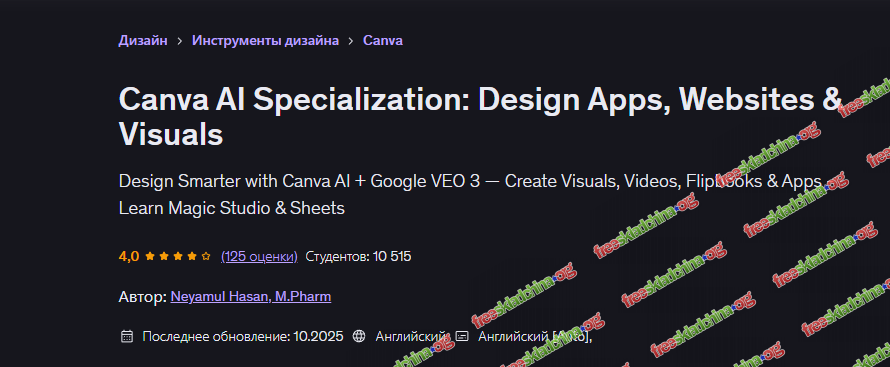Open the Canva breadcrumb link
Viewport: 890px width, 367px height.
pos(383,40)
